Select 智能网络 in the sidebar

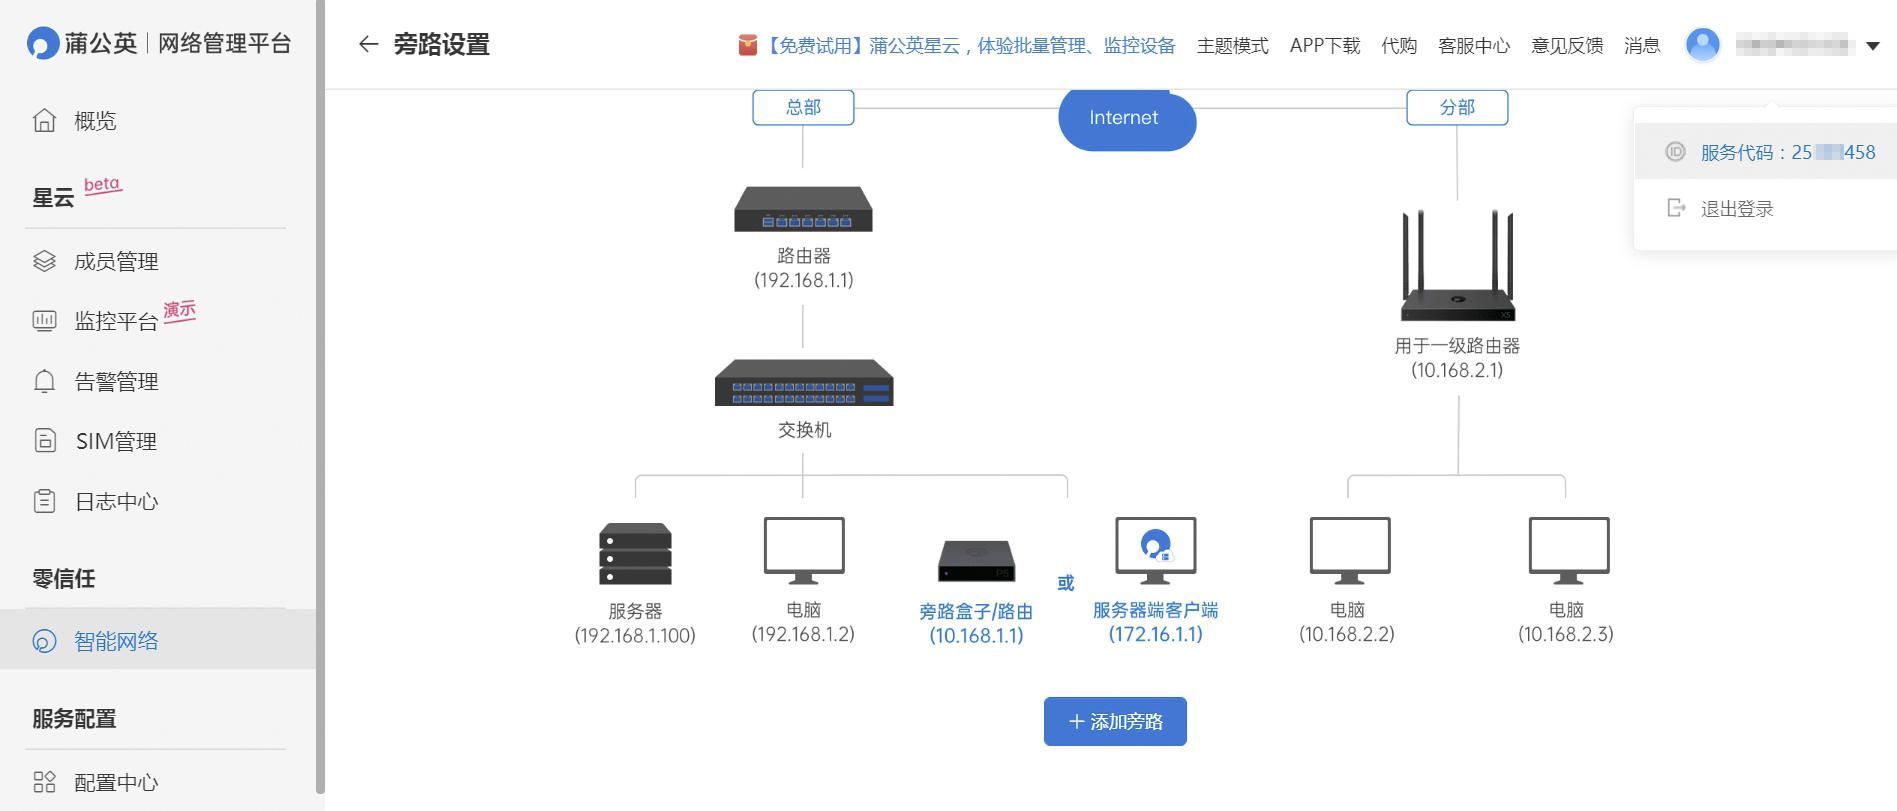pyautogui.click(x=116, y=641)
